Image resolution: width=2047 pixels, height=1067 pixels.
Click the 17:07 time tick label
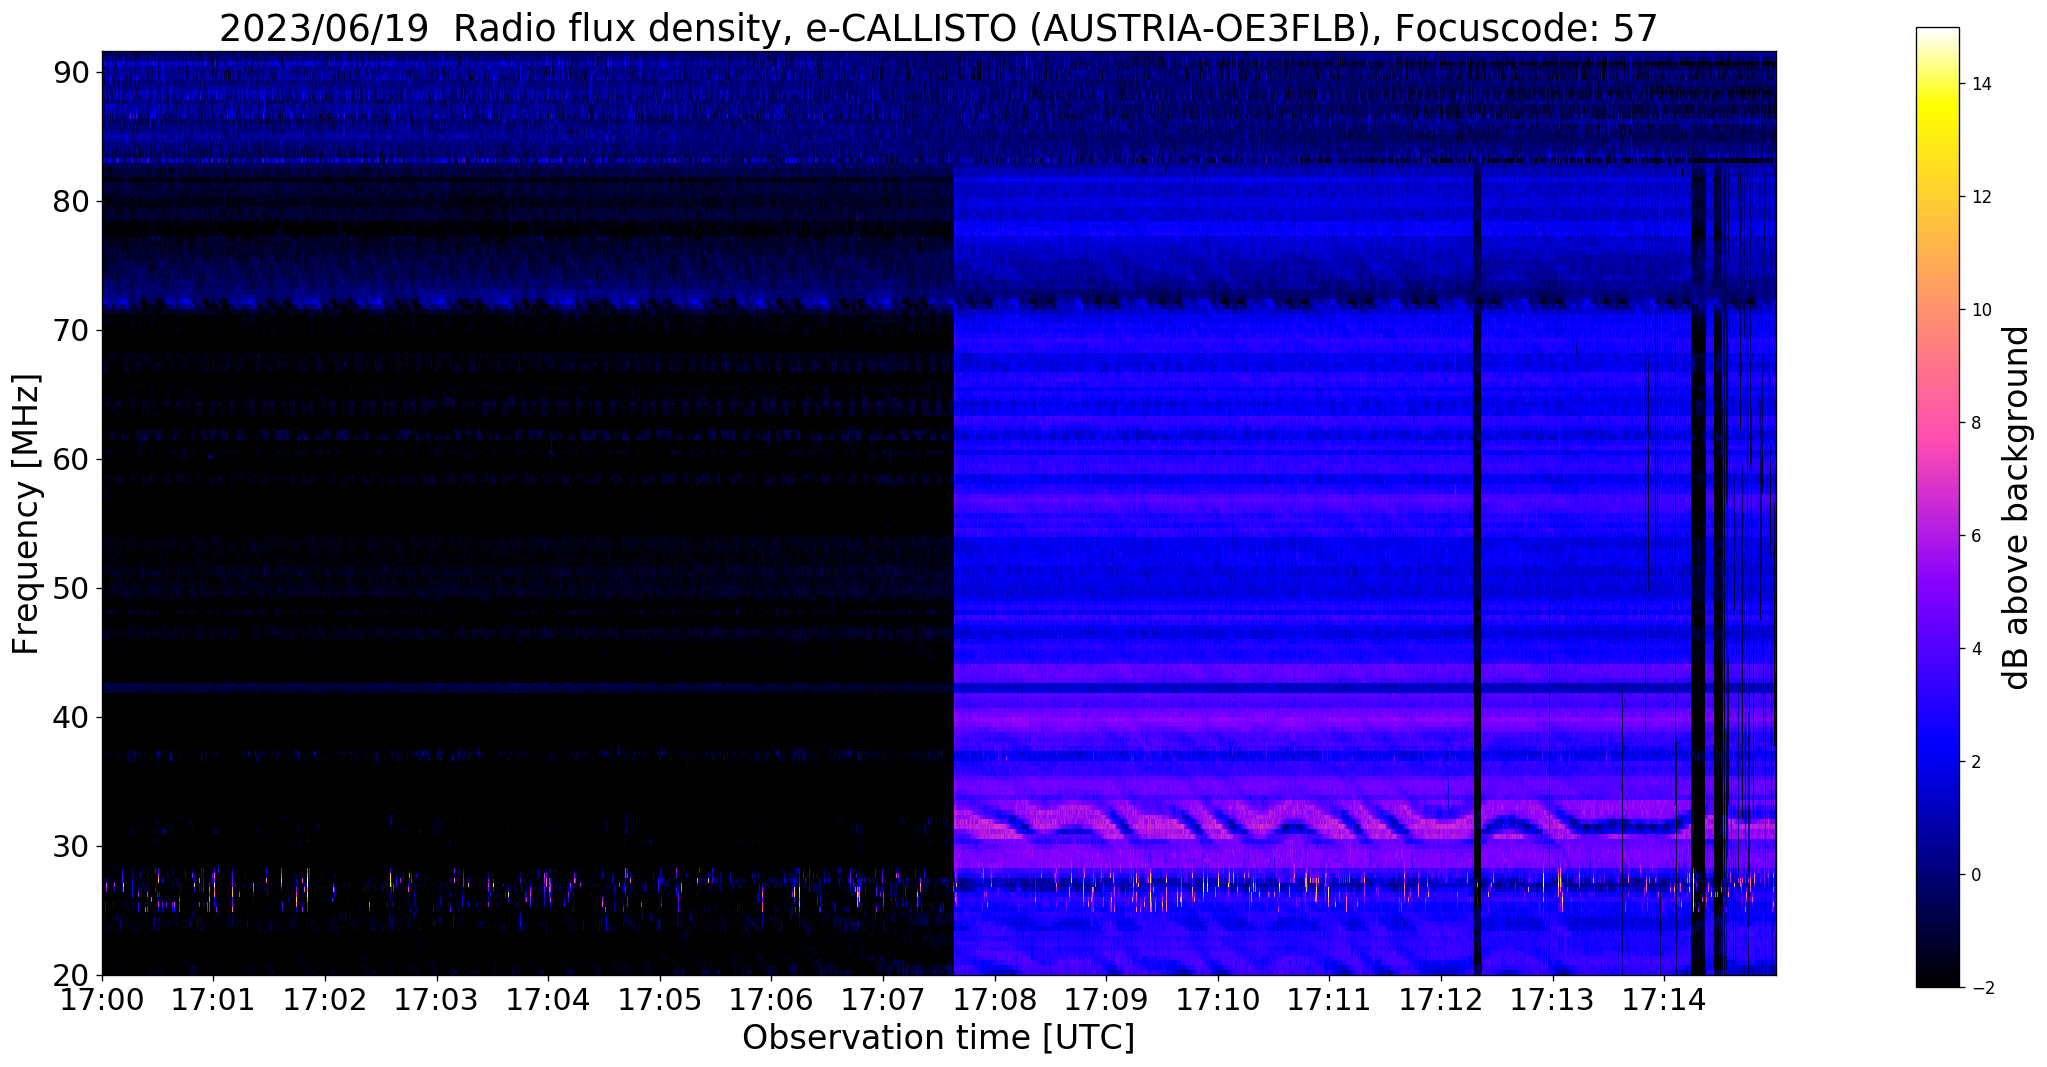tap(883, 999)
